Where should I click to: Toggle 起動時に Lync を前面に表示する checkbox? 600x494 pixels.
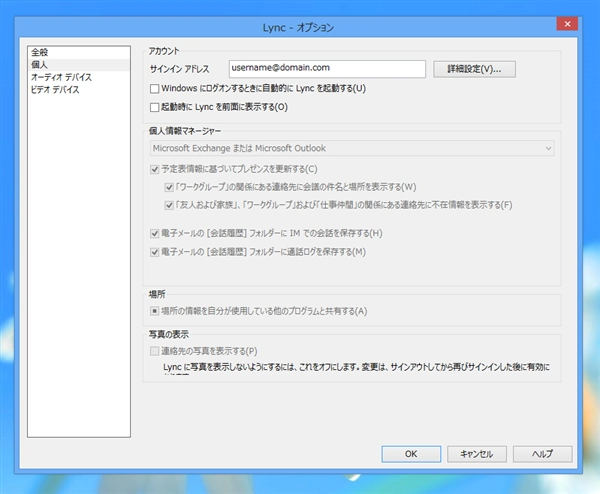tap(155, 107)
